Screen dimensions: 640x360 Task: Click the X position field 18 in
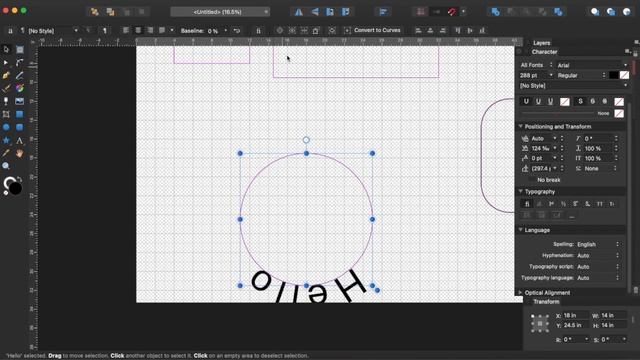(575, 316)
